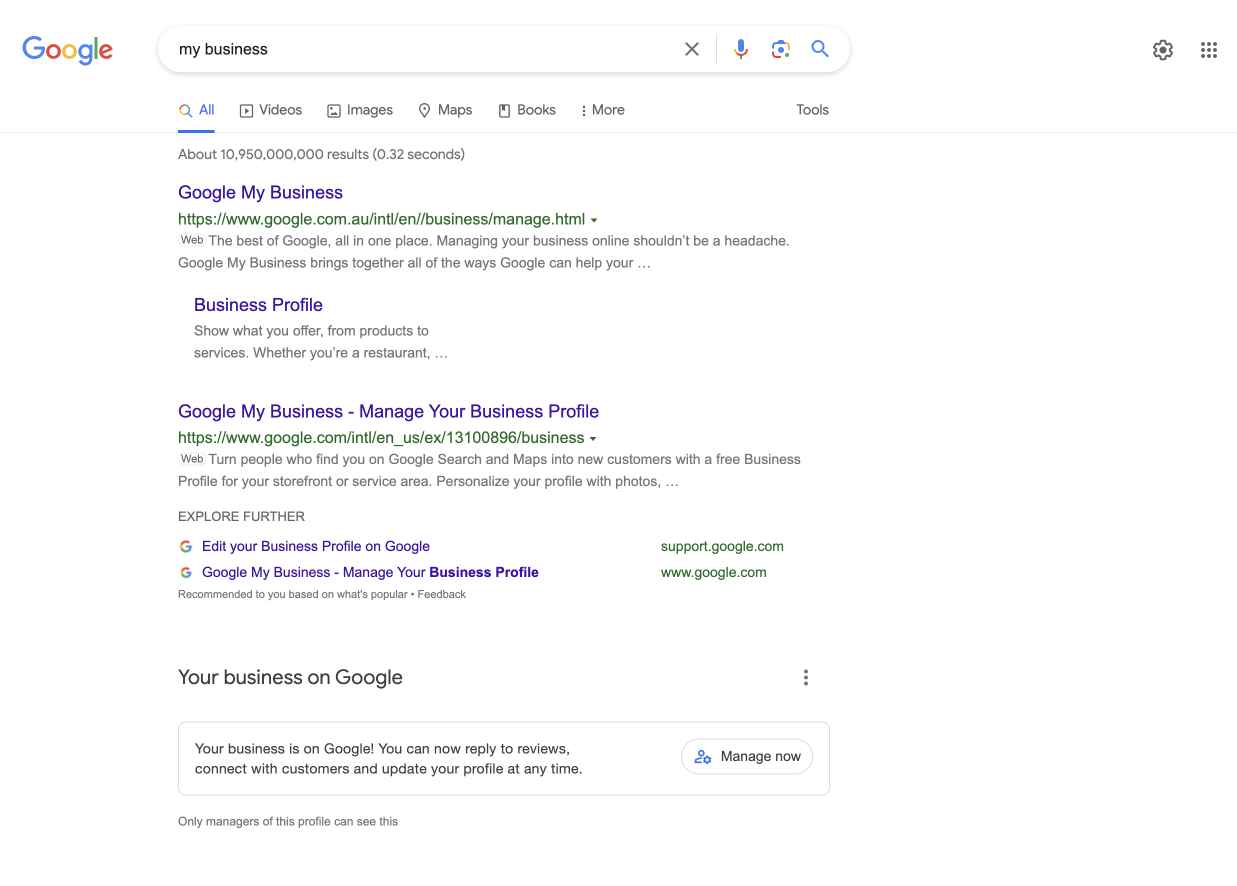Click the EXPLORE FURTHER label
This screenshot has height=886, width=1237.
tap(241, 517)
